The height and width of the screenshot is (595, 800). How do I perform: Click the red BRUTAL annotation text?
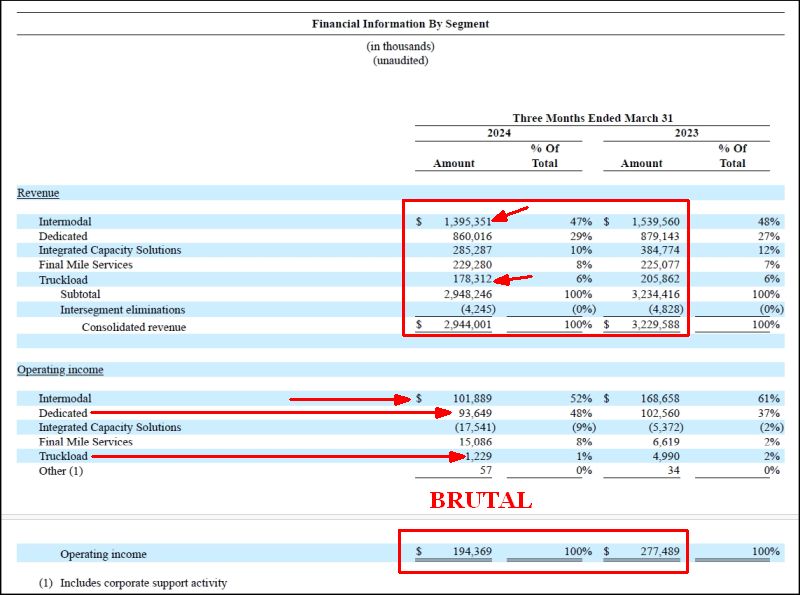tap(480, 501)
